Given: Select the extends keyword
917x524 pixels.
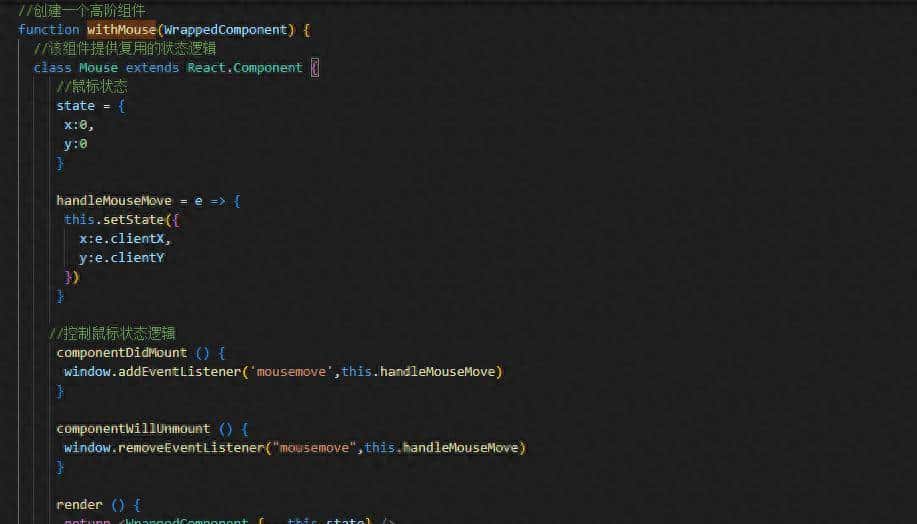Looking at the screenshot, I should 152,68.
